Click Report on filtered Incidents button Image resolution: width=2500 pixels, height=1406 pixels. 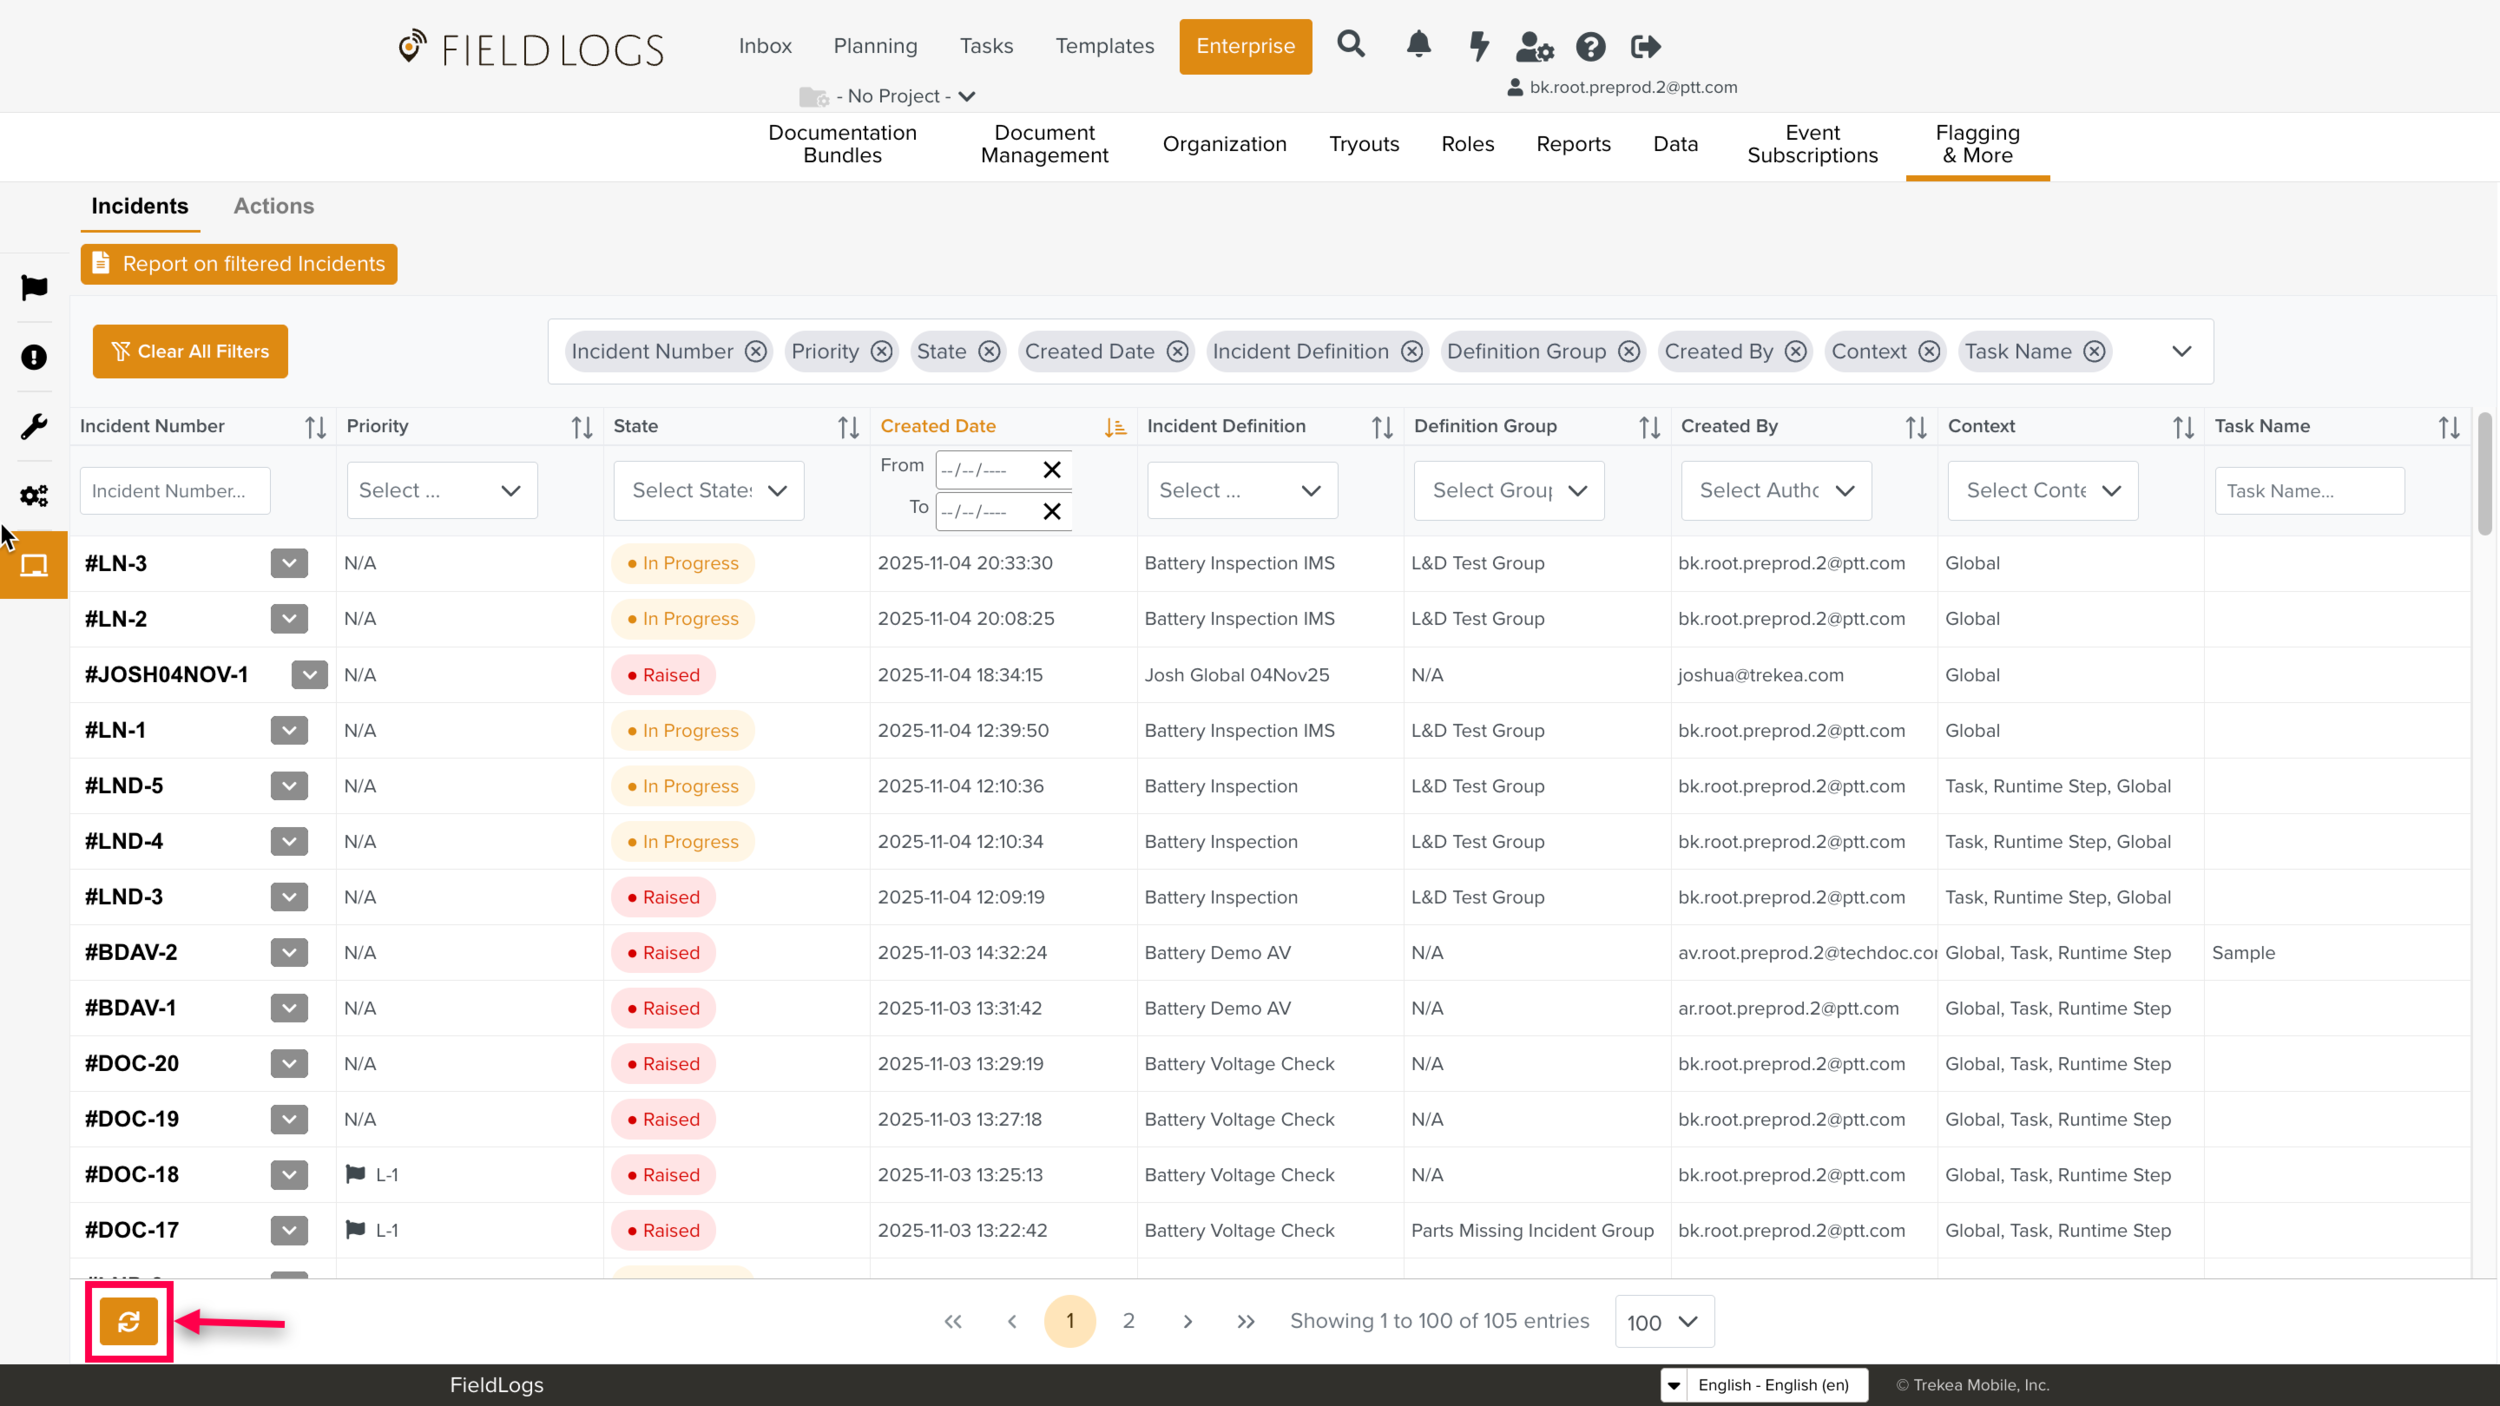[239, 264]
